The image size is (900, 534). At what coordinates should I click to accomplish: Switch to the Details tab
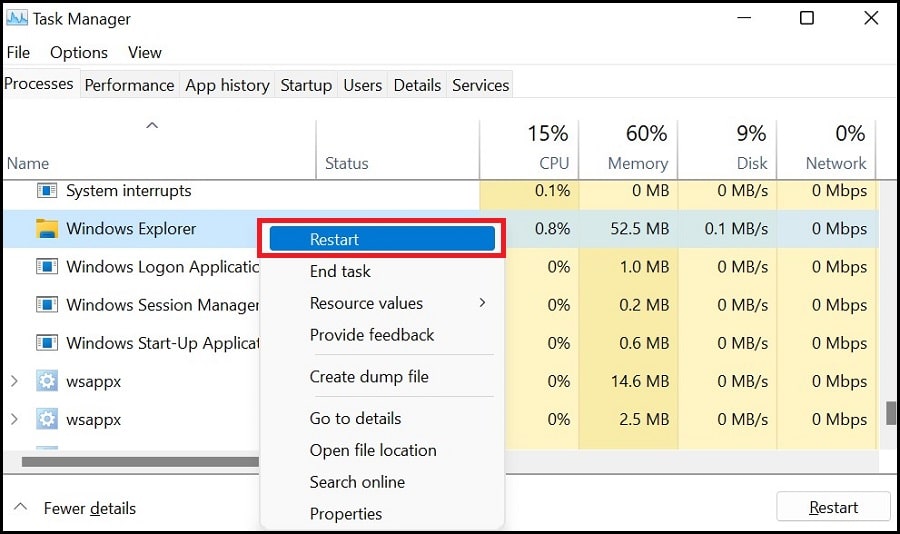tap(417, 85)
